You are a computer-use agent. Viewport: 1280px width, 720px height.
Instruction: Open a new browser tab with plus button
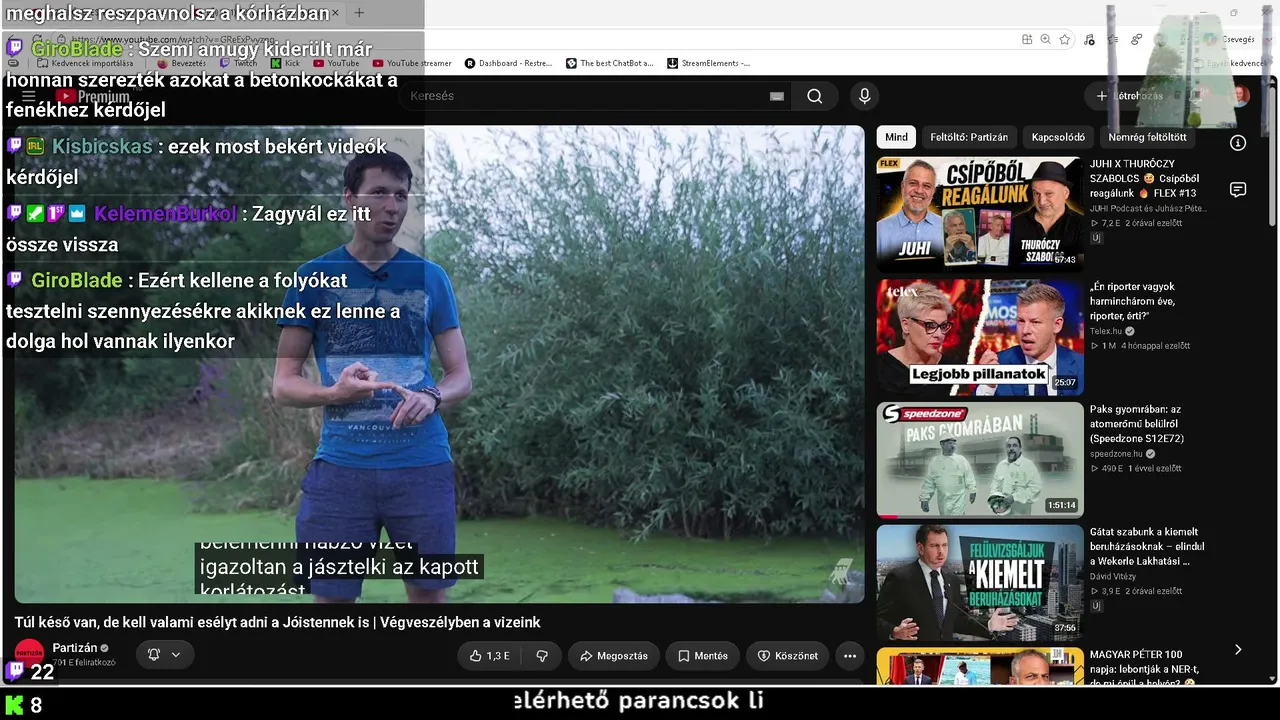click(359, 13)
